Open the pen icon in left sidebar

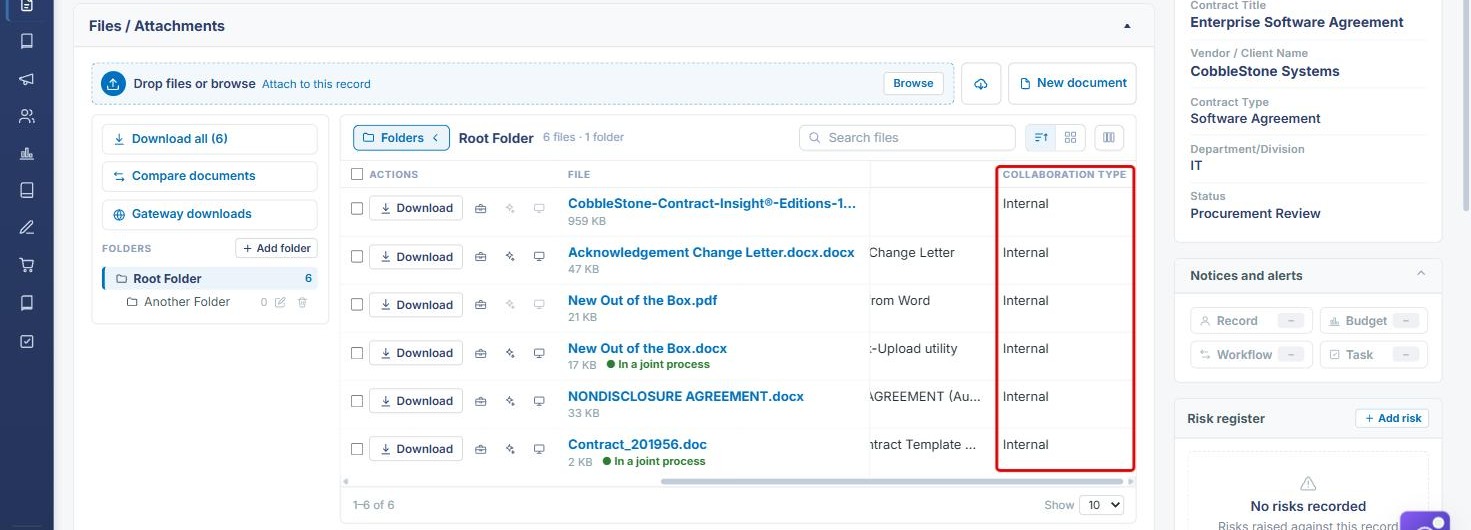27,227
